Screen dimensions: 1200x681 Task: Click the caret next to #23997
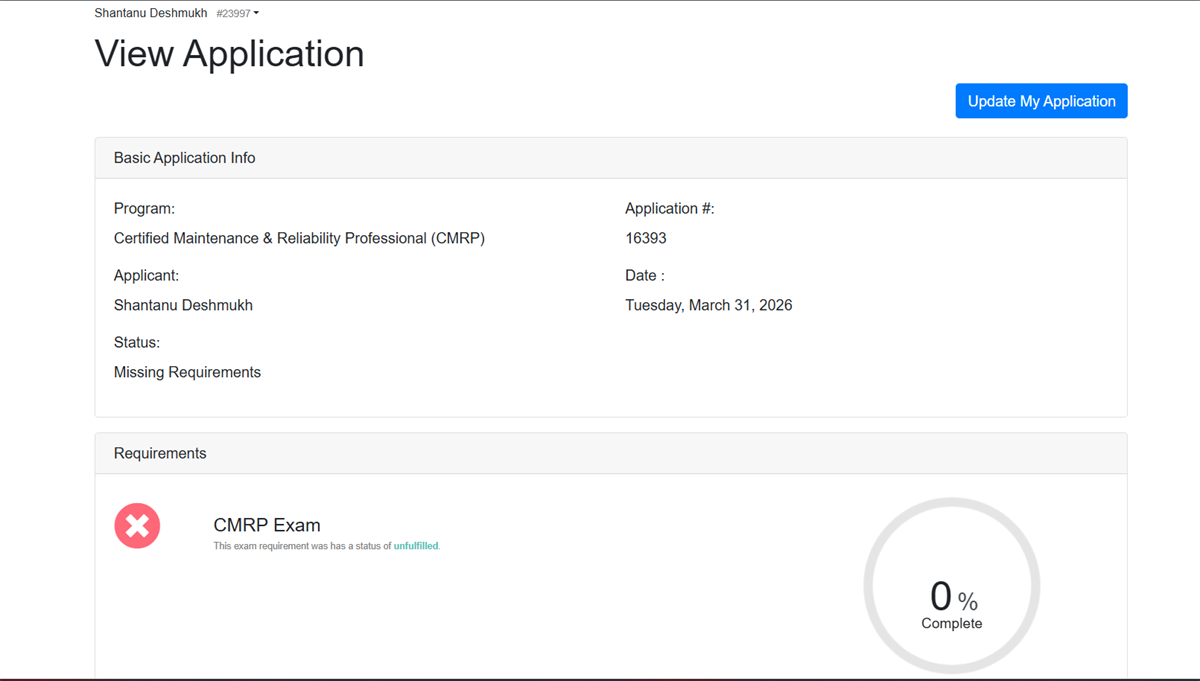pyautogui.click(x=257, y=13)
